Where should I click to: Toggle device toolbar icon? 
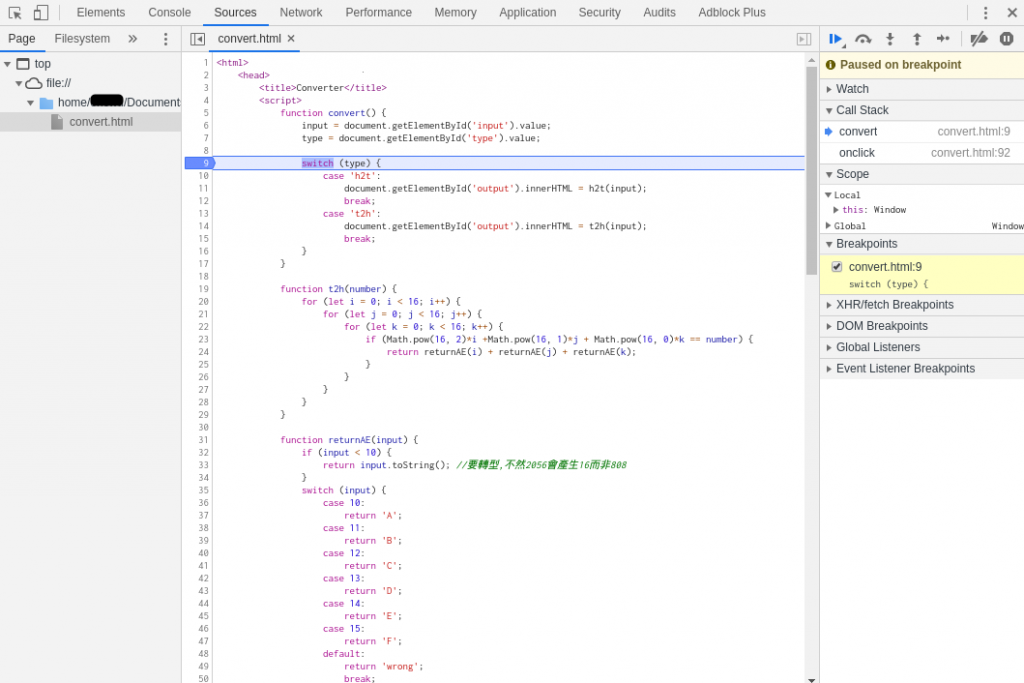(x=41, y=13)
